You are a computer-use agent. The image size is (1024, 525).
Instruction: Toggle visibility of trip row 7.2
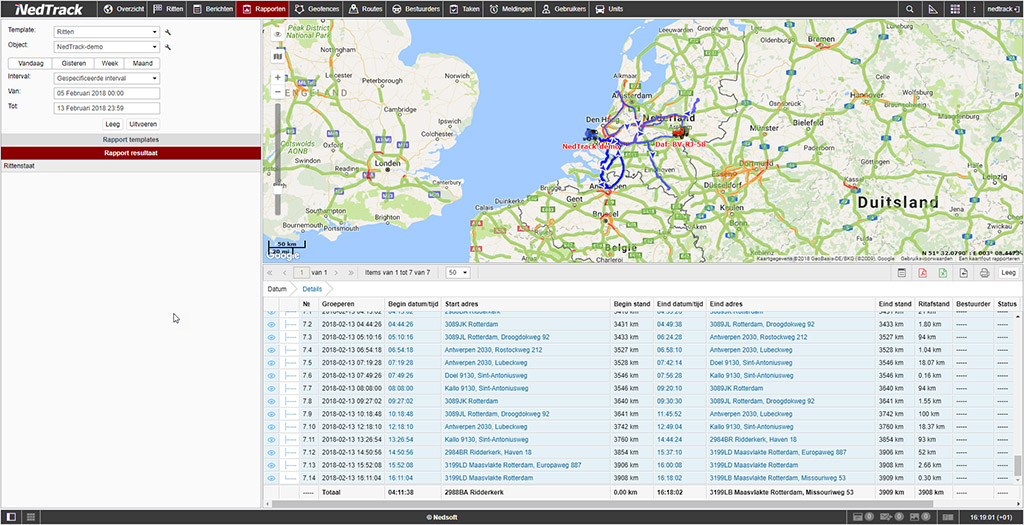[x=272, y=324]
